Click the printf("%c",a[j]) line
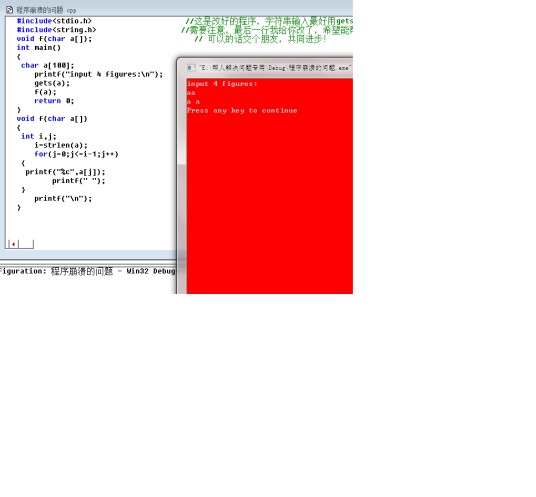Viewport: 536px width, 497px height. pyautogui.click(x=65, y=172)
